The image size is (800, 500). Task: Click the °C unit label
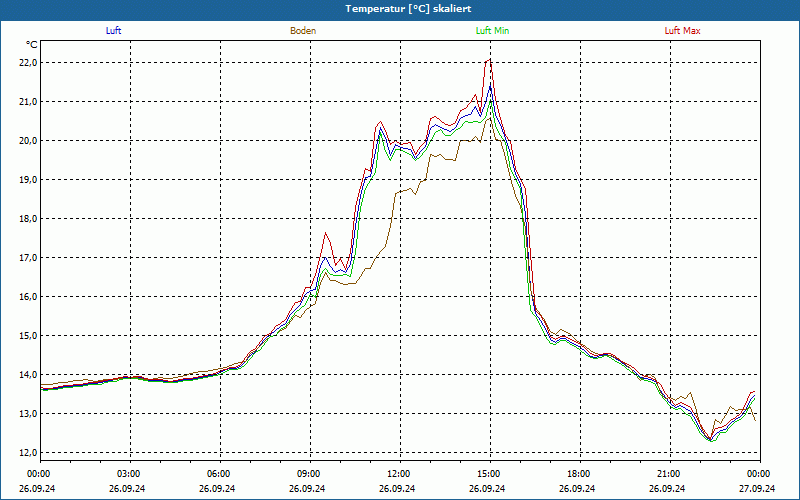click(31, 45)
